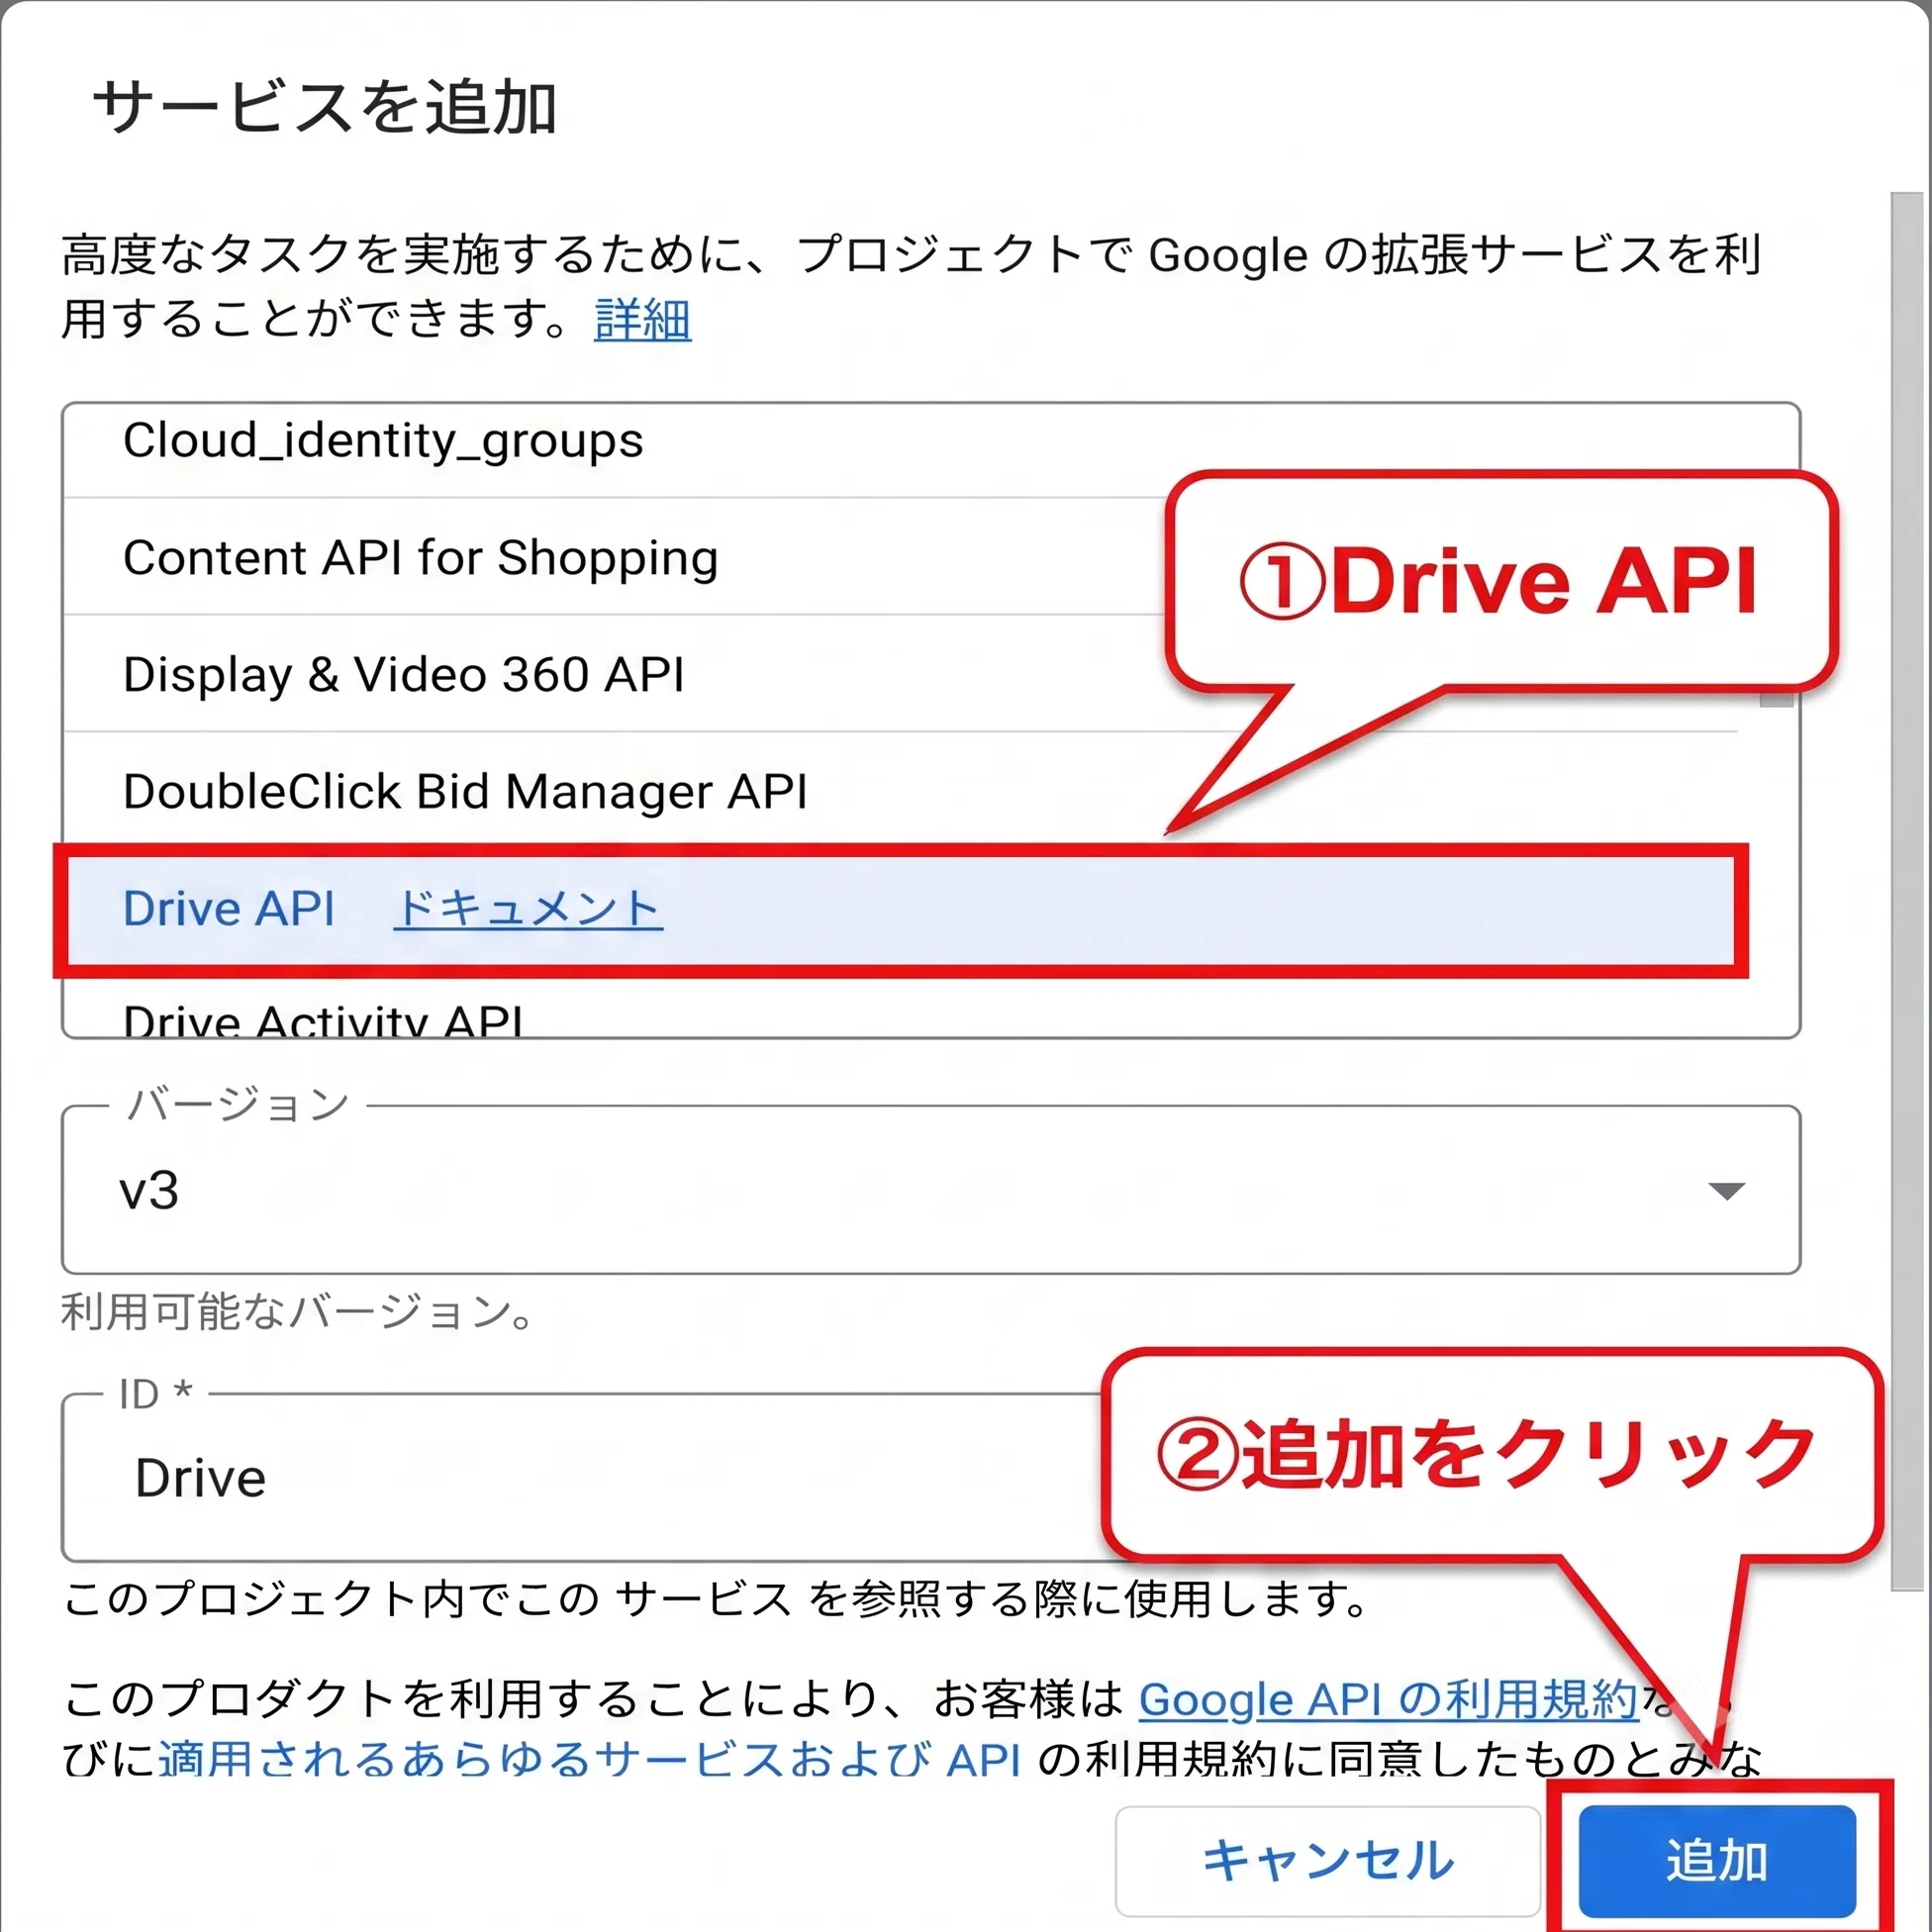This screenshot has width=1932, height=1932.
Task: Open the バージョン v3 dropdown
Action: pyautogui.click(x=930, y=1190)
